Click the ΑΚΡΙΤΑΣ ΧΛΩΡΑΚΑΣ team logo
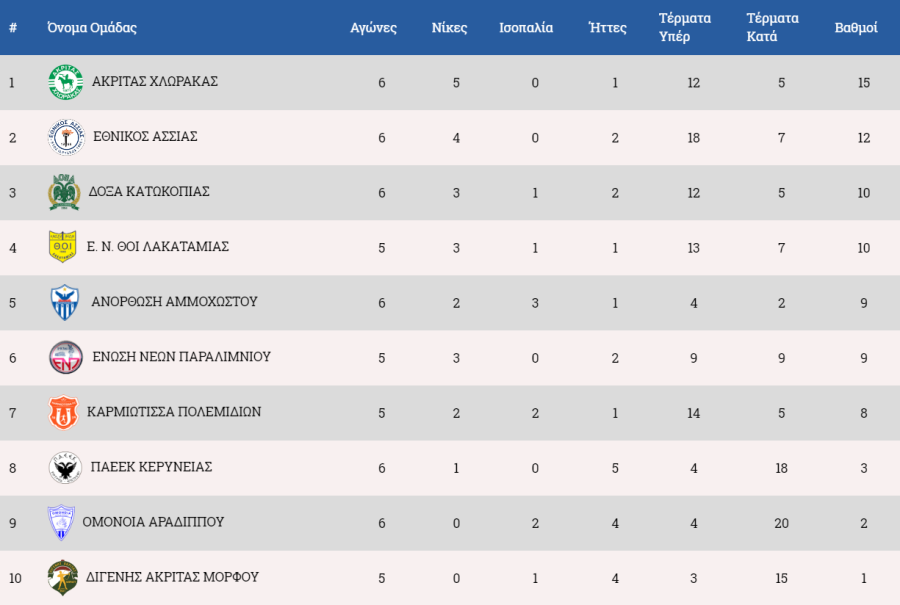 [65, 82]
